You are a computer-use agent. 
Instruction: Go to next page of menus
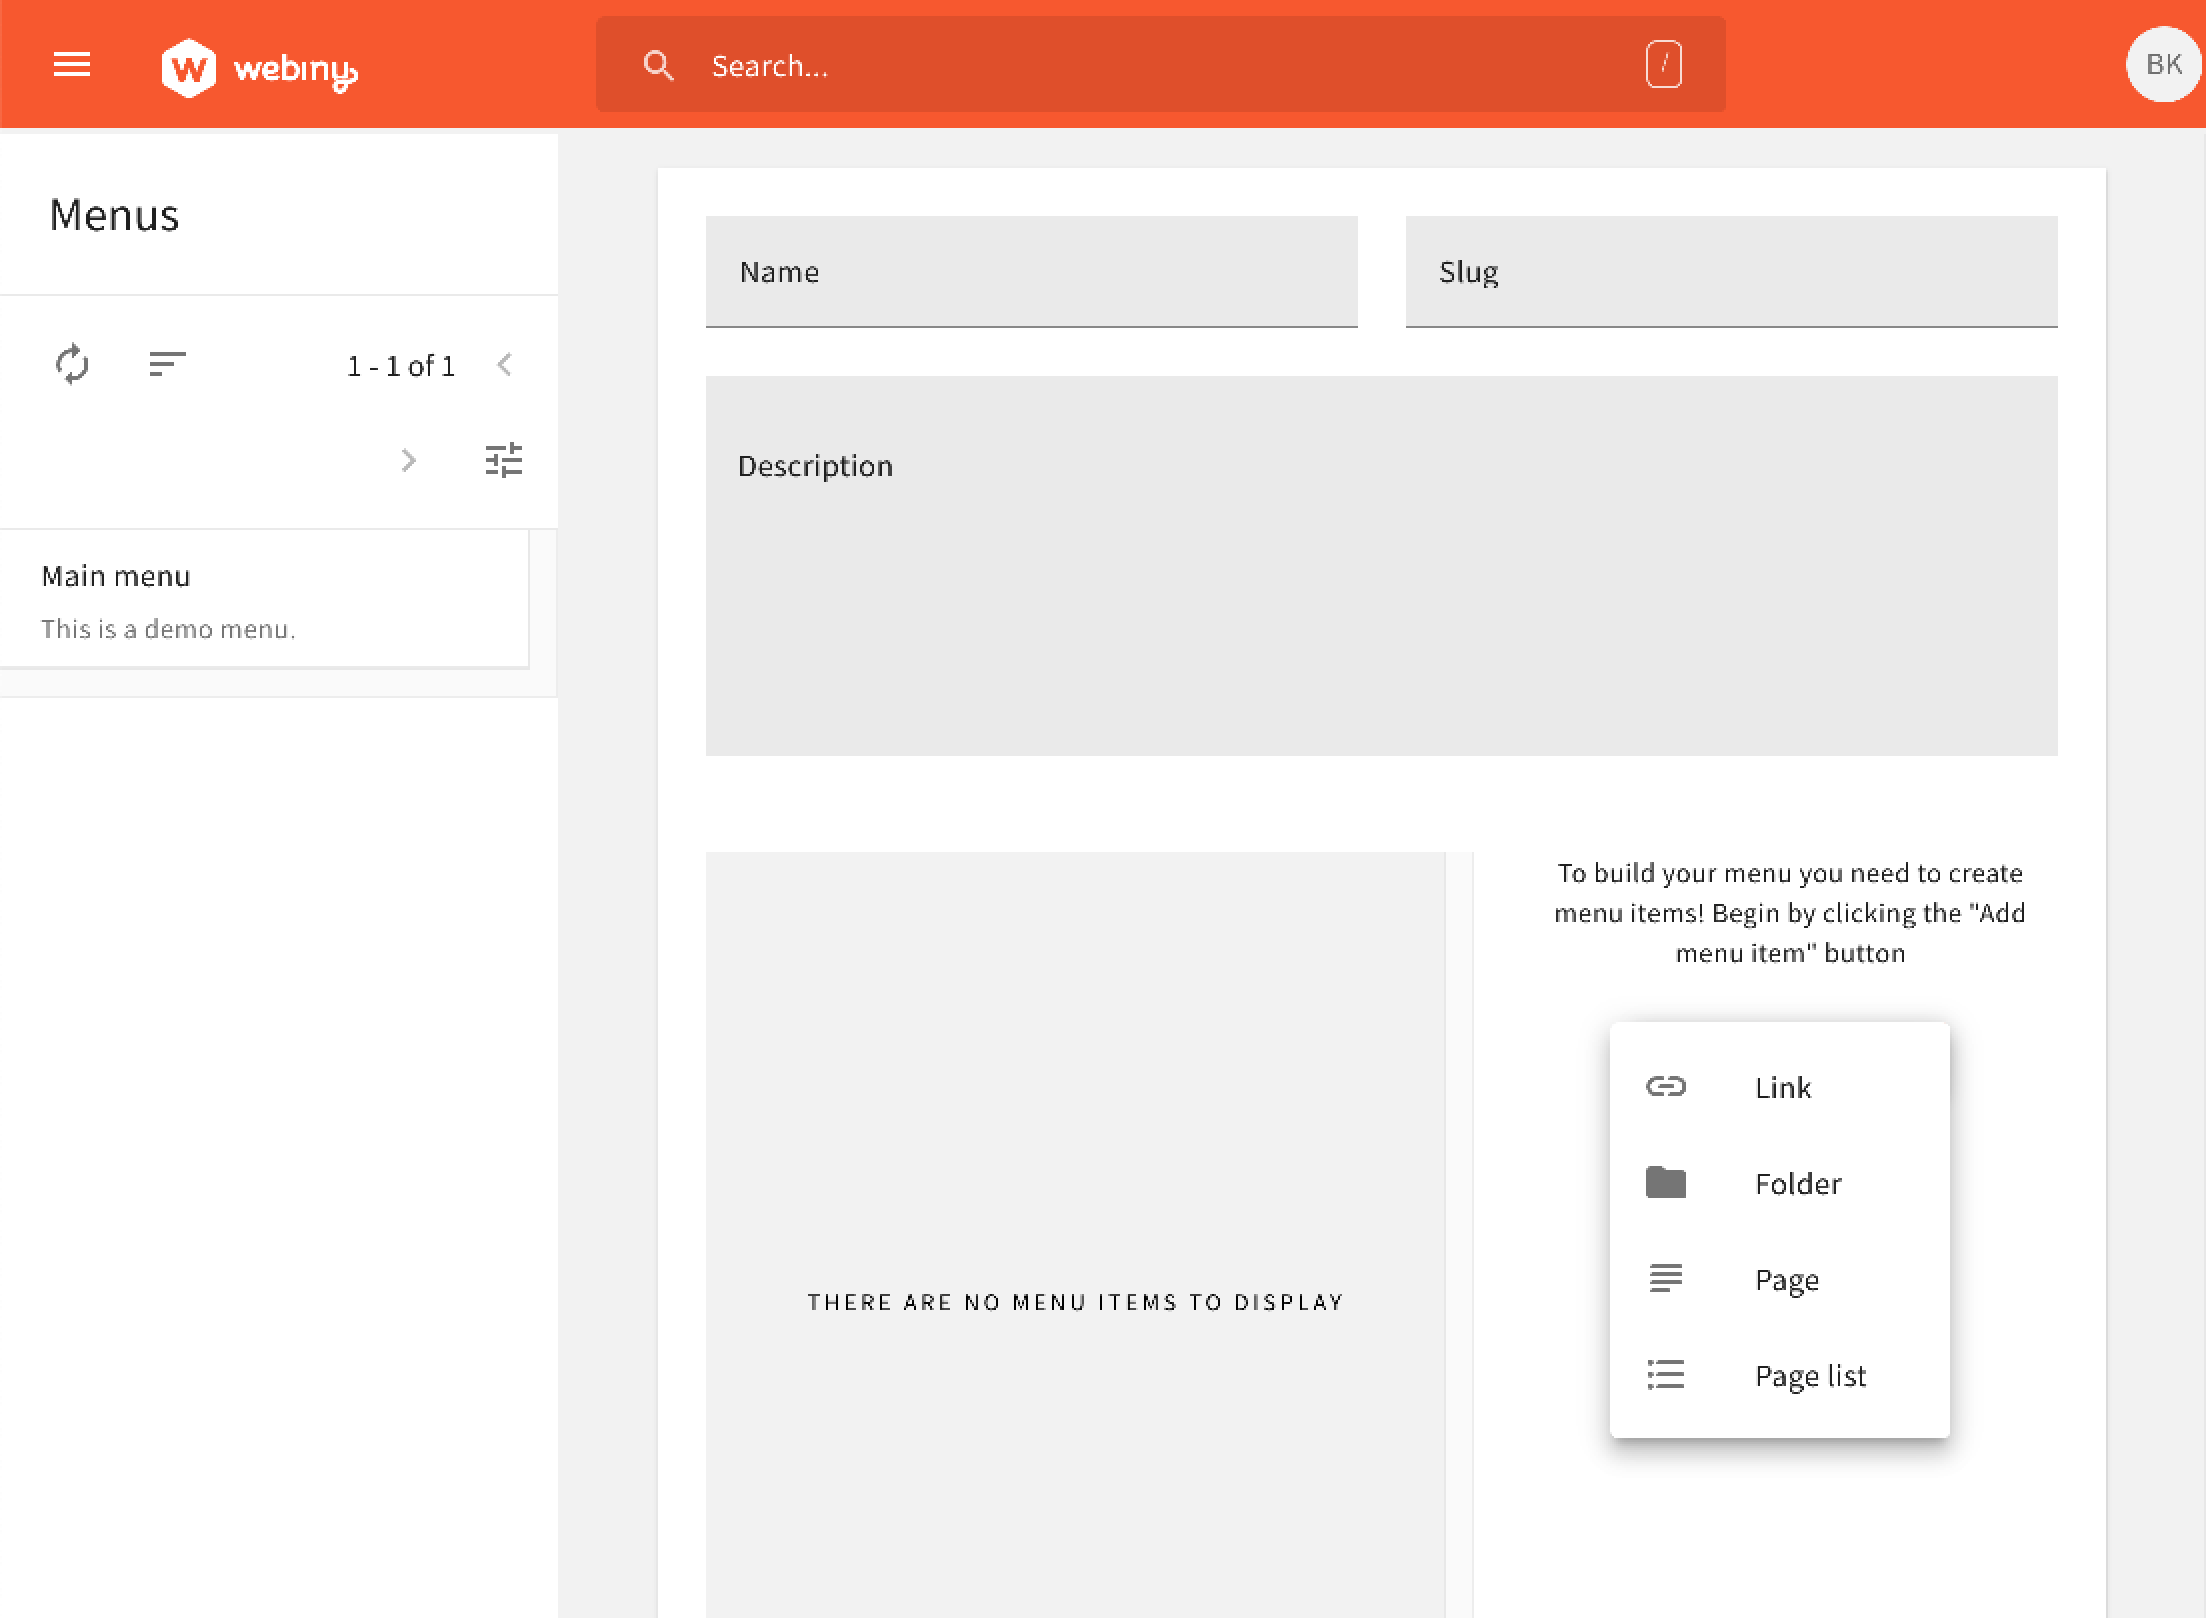(x=408, y=460)
